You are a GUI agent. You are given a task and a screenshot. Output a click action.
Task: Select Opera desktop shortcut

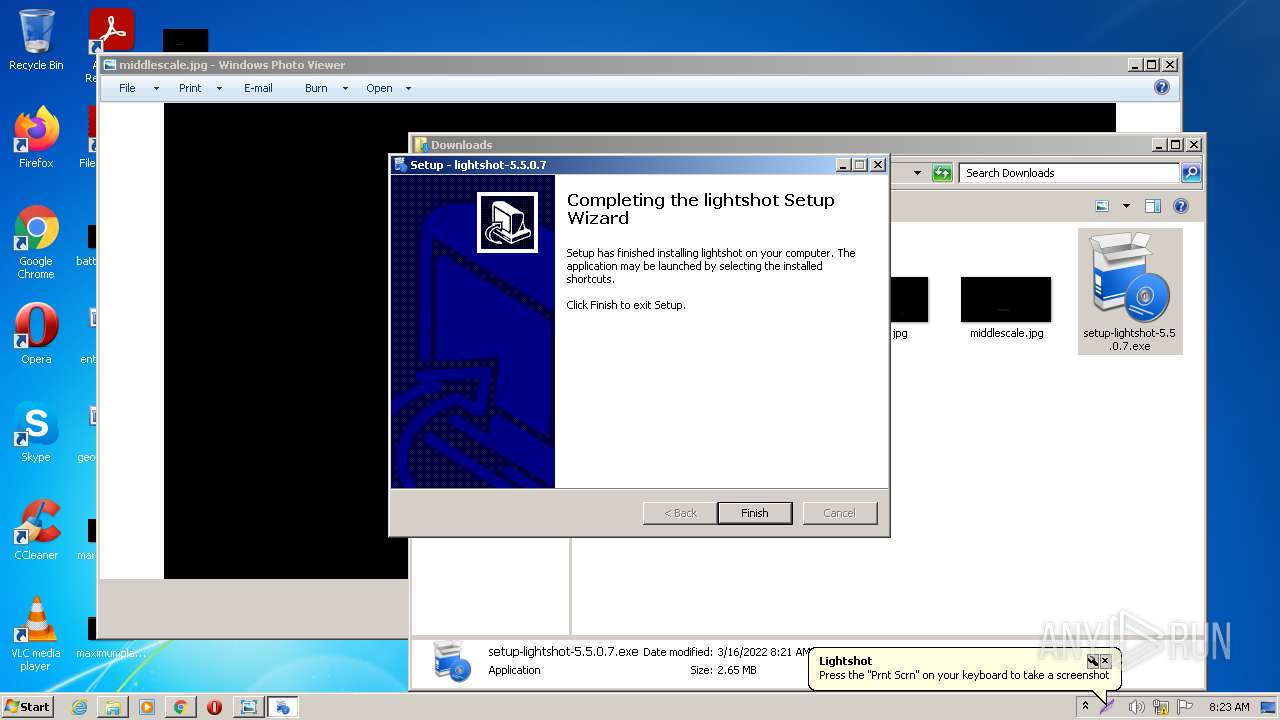pos(36,334)
